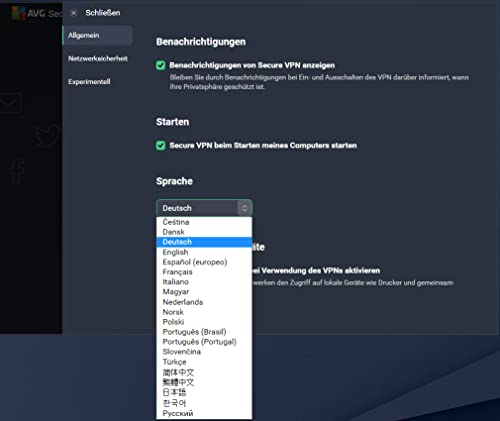Pick Slovenčina from language list
Image resolution: width=500 pixels, height=421 pixels.
(204, 352)
